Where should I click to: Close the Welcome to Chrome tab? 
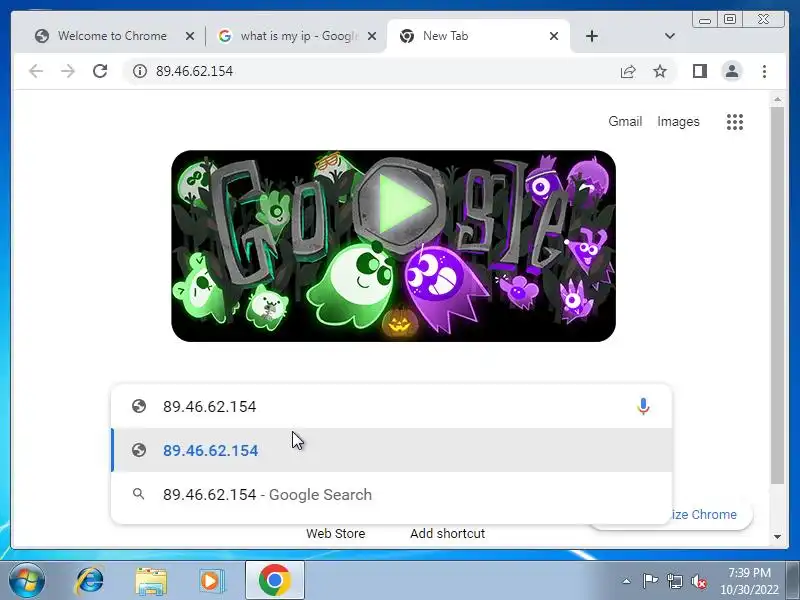pyautogui.click(x=190, y=36)
